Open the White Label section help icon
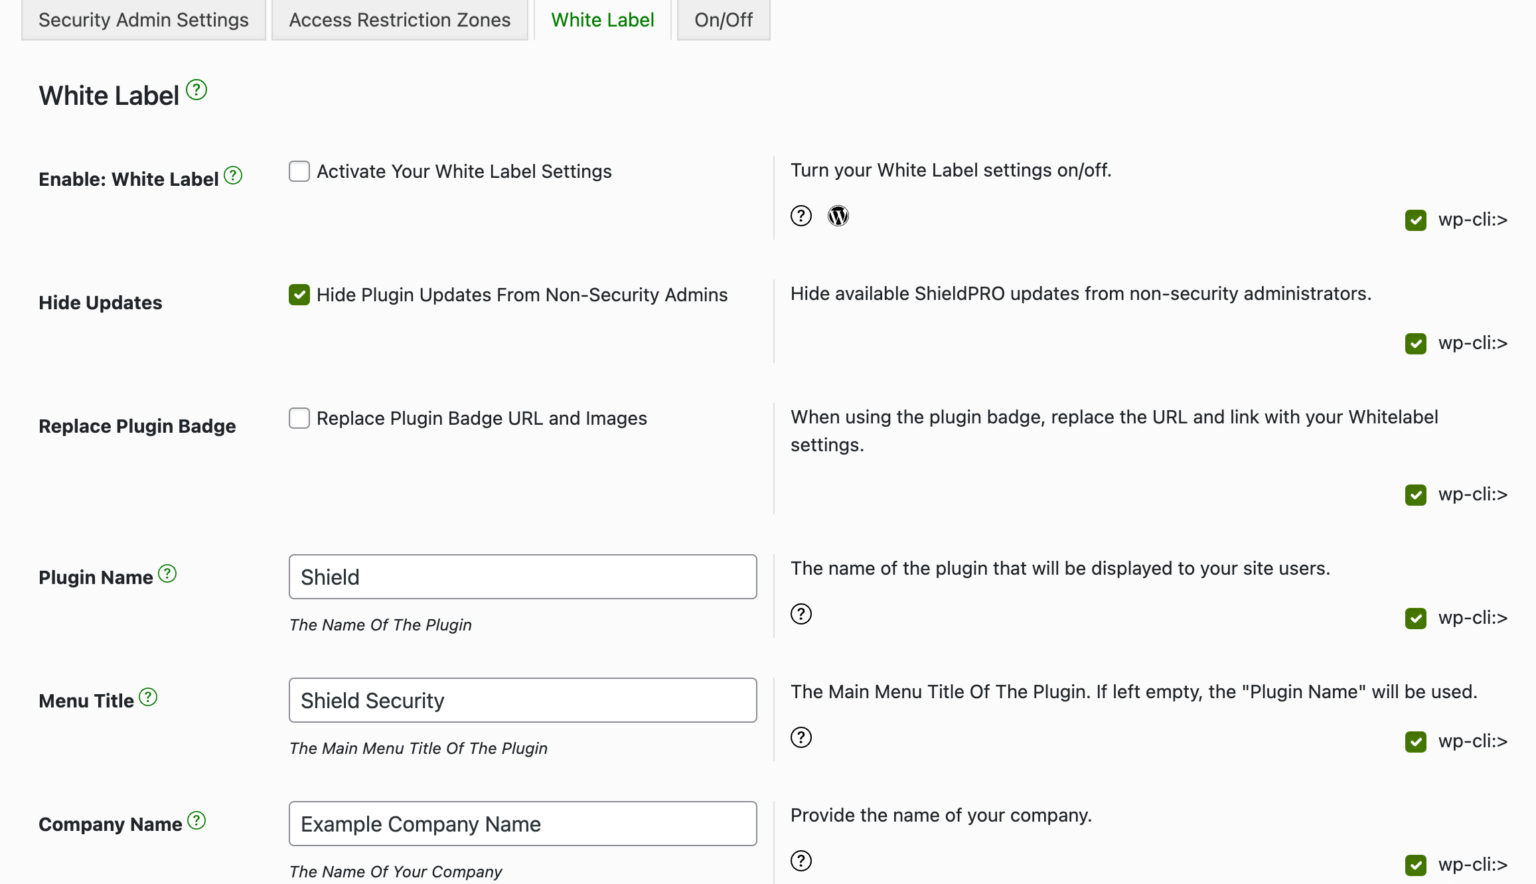The height and width of the screenshot is (884, 1536). click(197, 89)
